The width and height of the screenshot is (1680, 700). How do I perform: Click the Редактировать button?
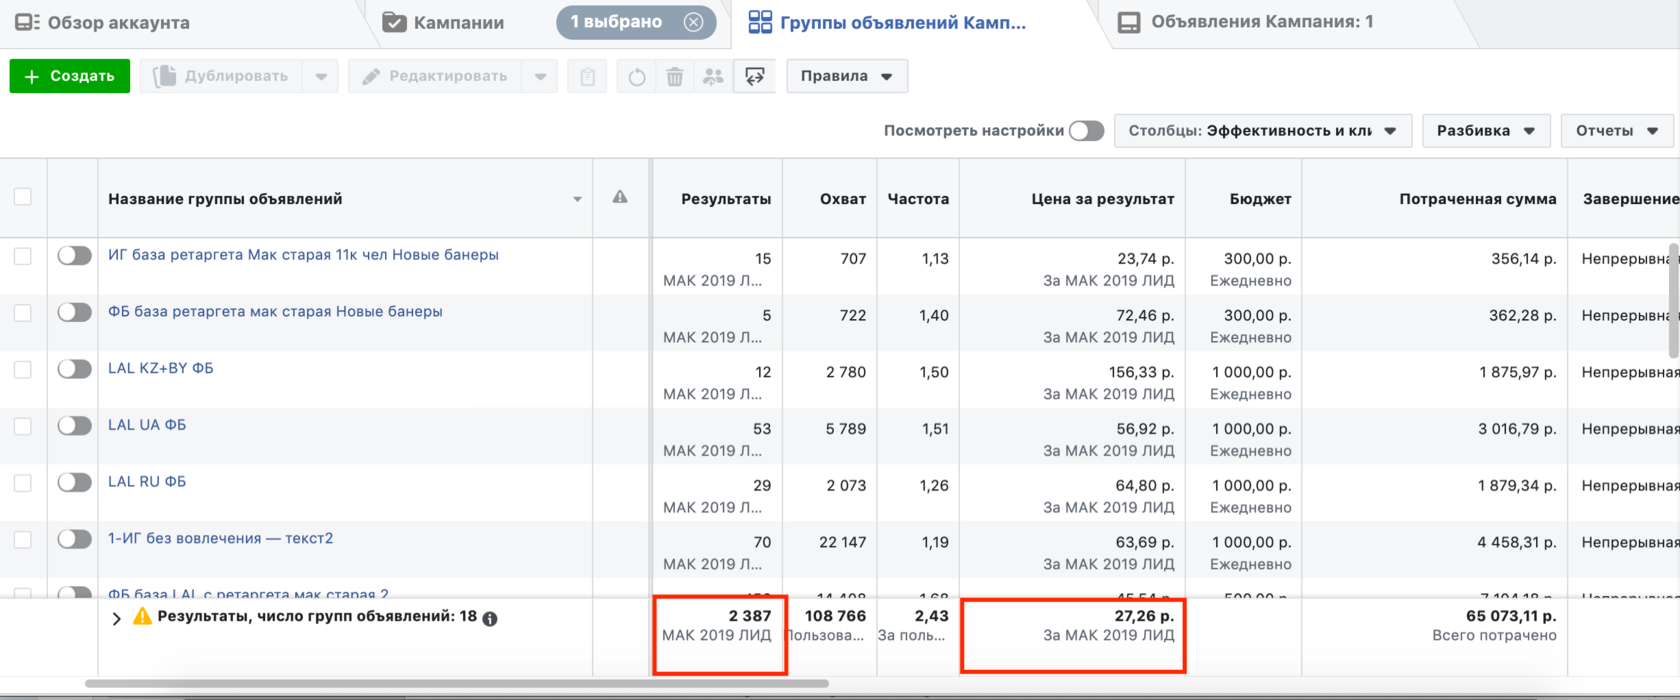click(x=435, y=76)
